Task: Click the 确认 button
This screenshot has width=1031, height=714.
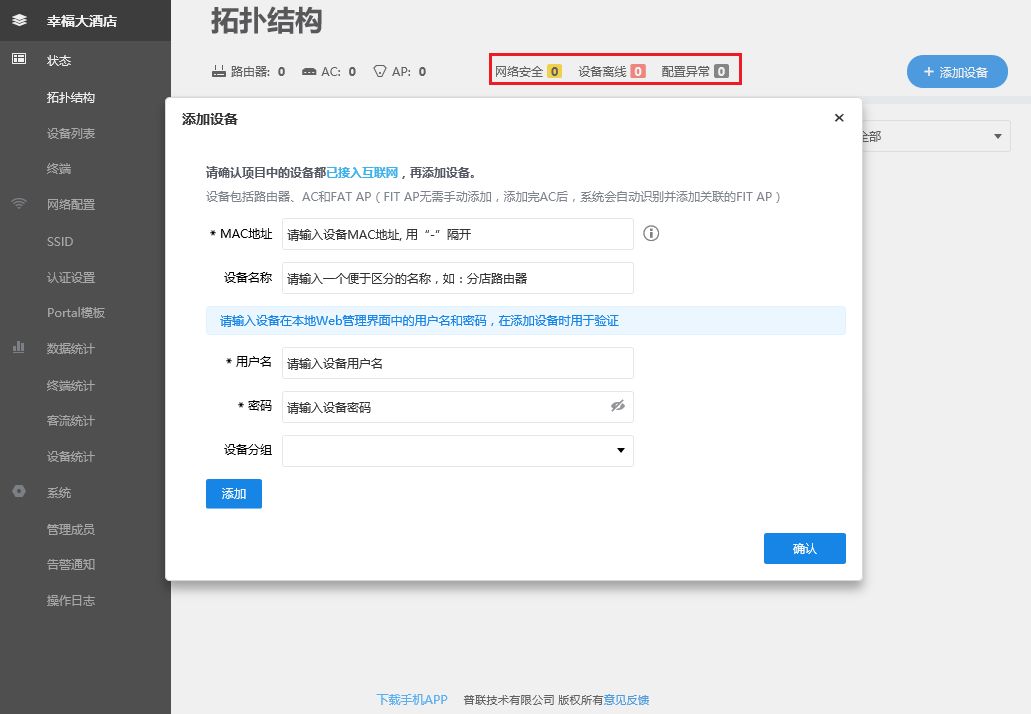Action: pyautogui.click(x=804, y=548)
